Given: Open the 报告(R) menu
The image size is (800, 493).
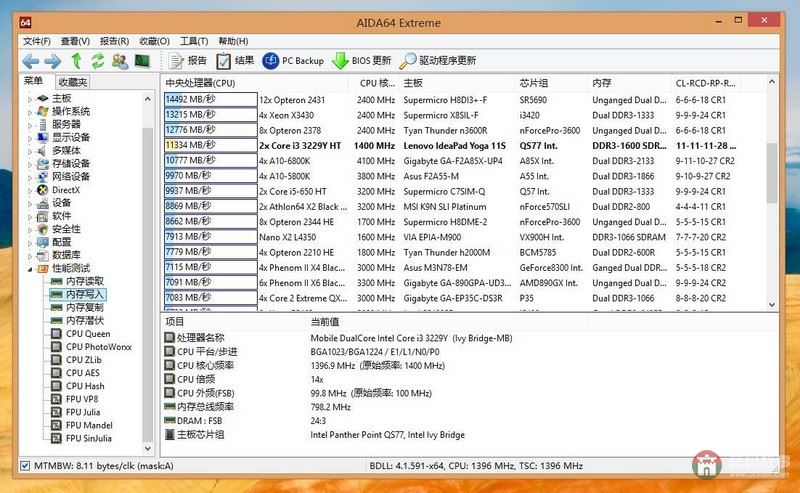Looking at the screenshot, I should (x=114, y=41).
